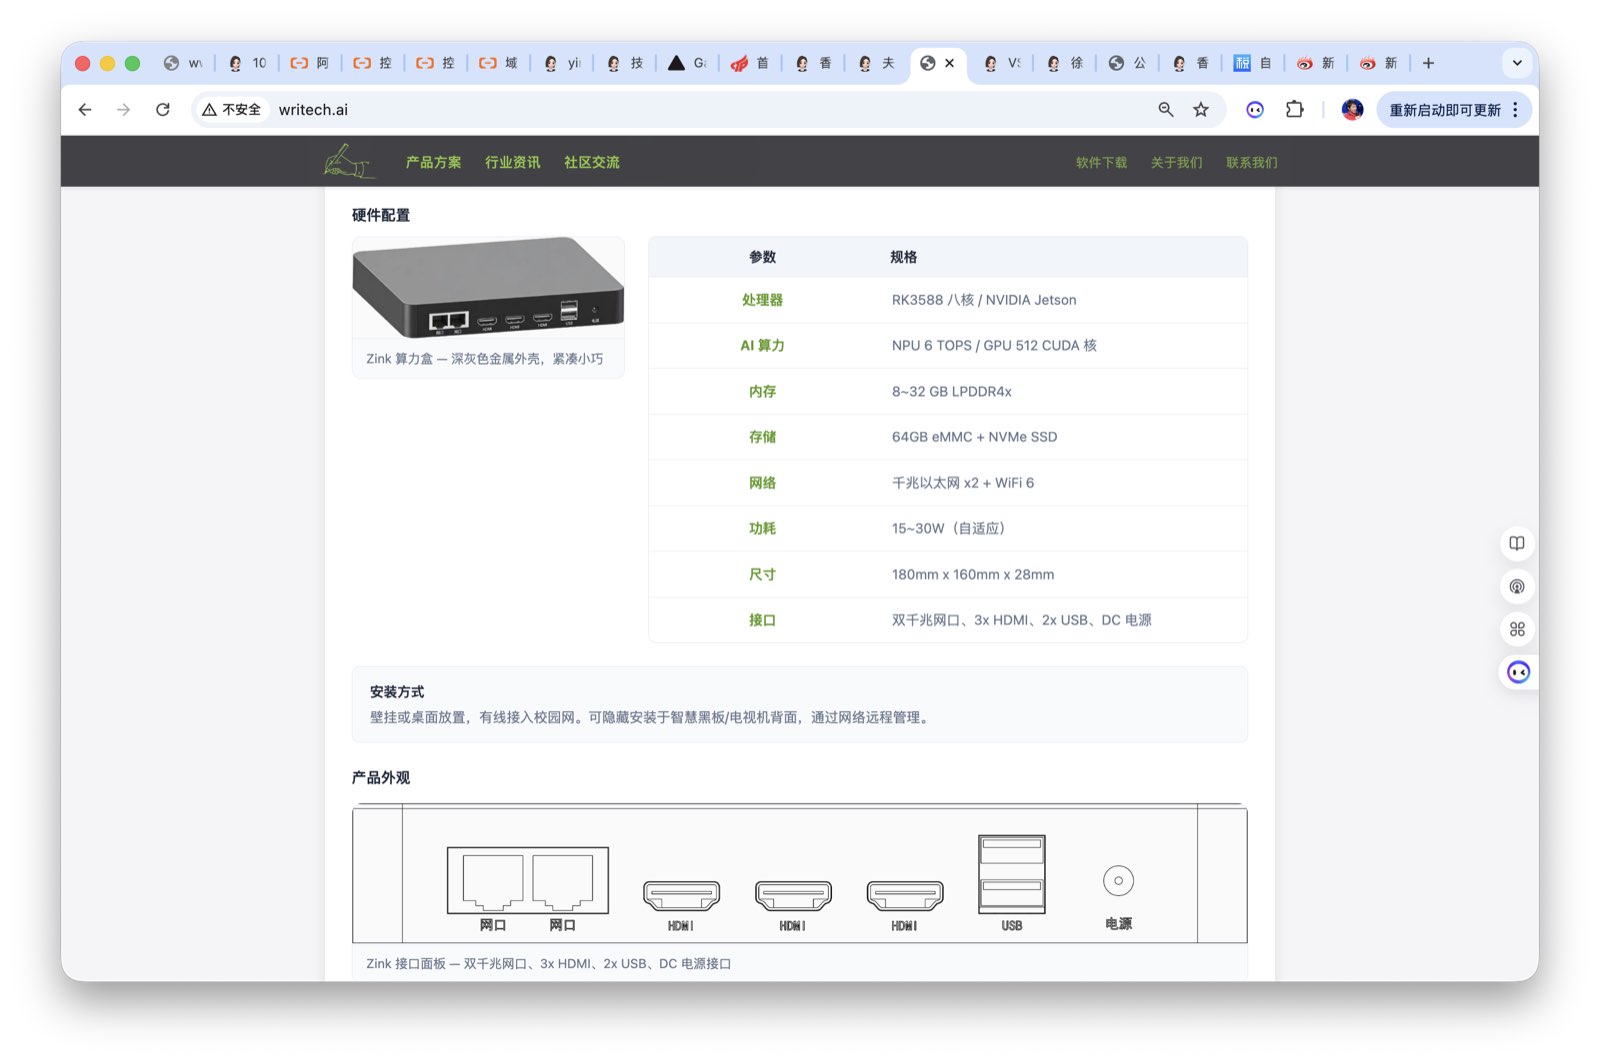Click the Zink 算力盒 product photo
The height and width of the screenshot is (1062, 1600).
[488, 288]
